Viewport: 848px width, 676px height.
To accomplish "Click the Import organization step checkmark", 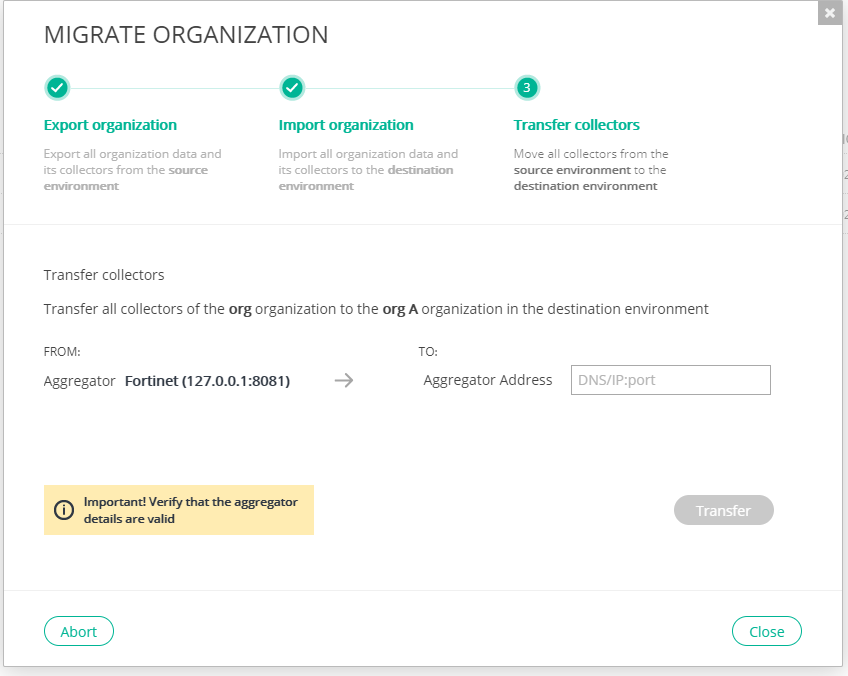I will (292, 88).
